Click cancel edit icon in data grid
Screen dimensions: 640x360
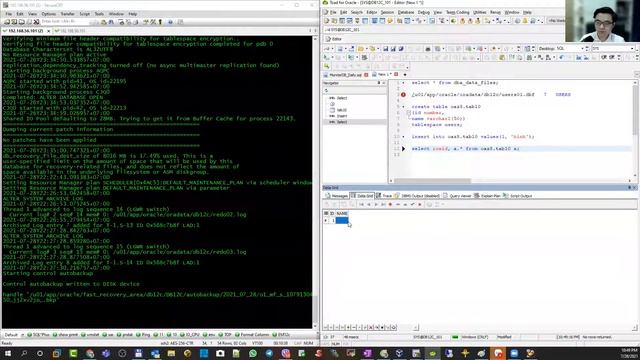(x=420, y=204)
